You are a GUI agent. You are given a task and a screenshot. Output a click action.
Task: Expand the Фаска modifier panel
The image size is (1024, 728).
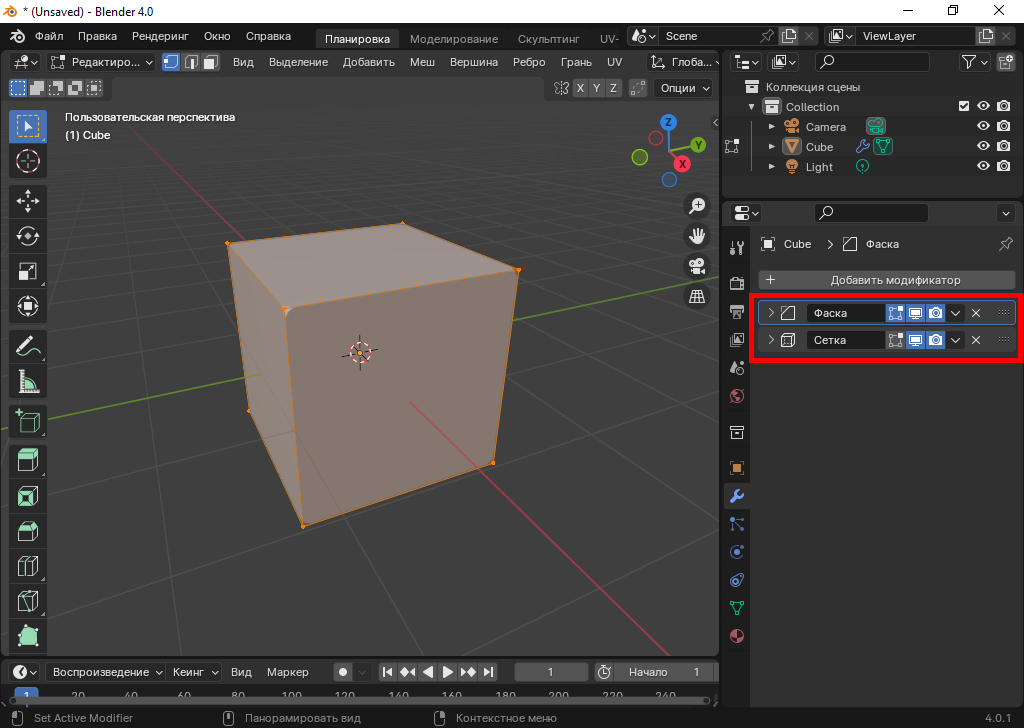click(771, 313)
